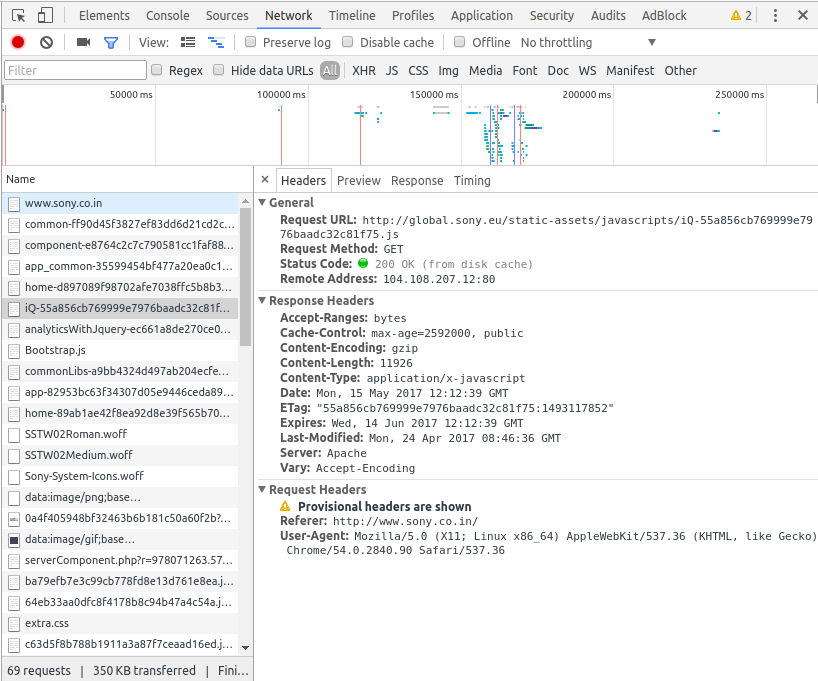Stop recording network log red button
Image resolution: width=818 pixels, height=681 pixels.
click(18, 42)
